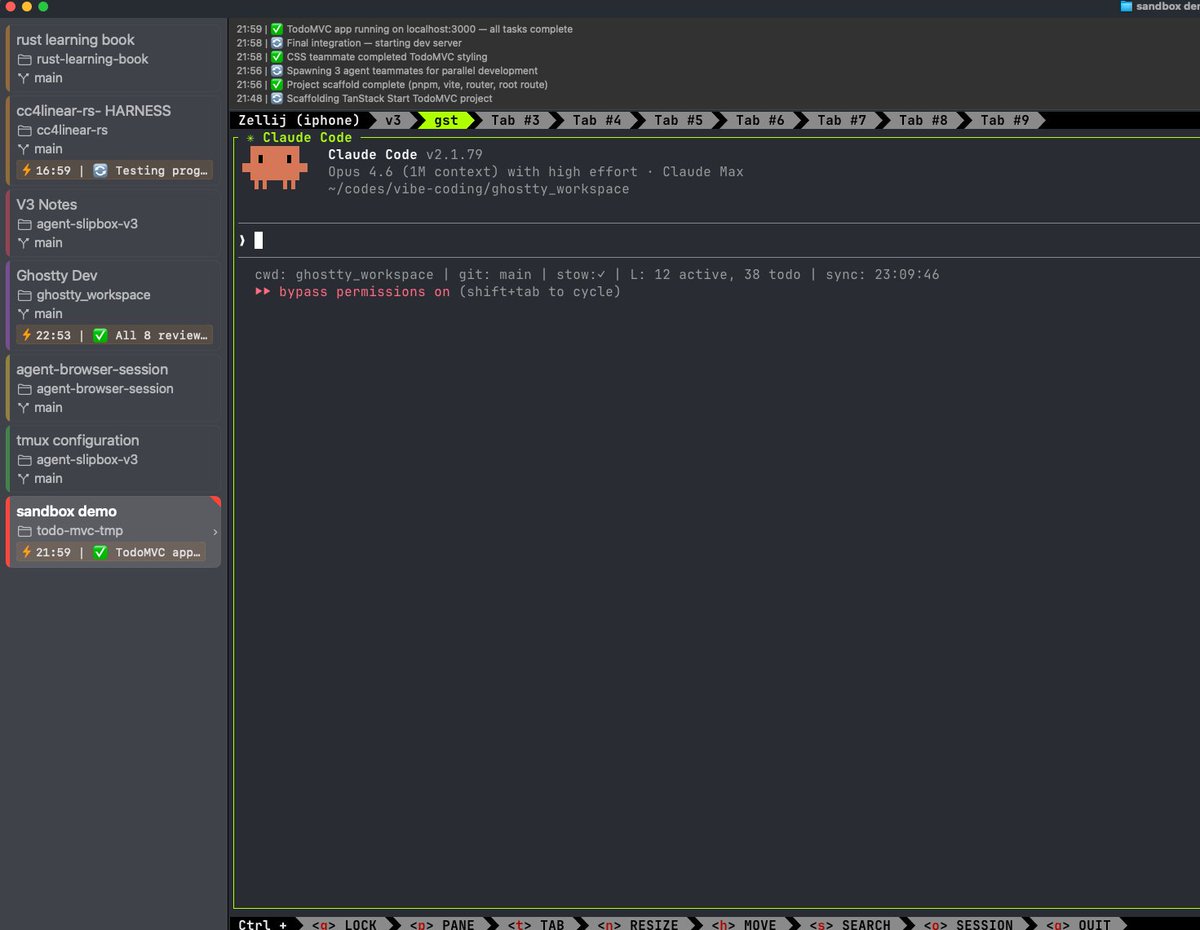
Task: Open the agent-browser-session workspace title
Action: click(x=92, y=370)
